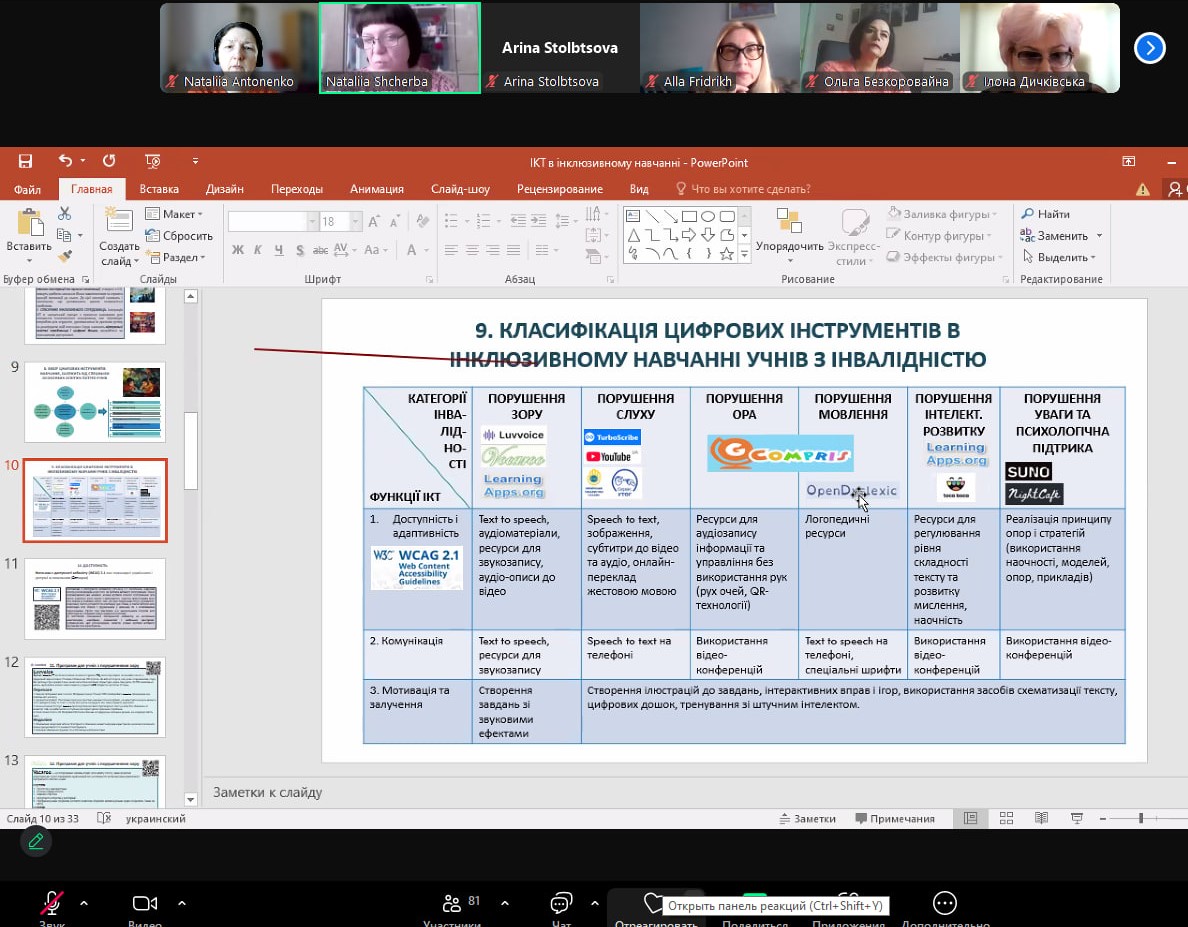Expand audio options arrow next to microphone

coord(84,903)
